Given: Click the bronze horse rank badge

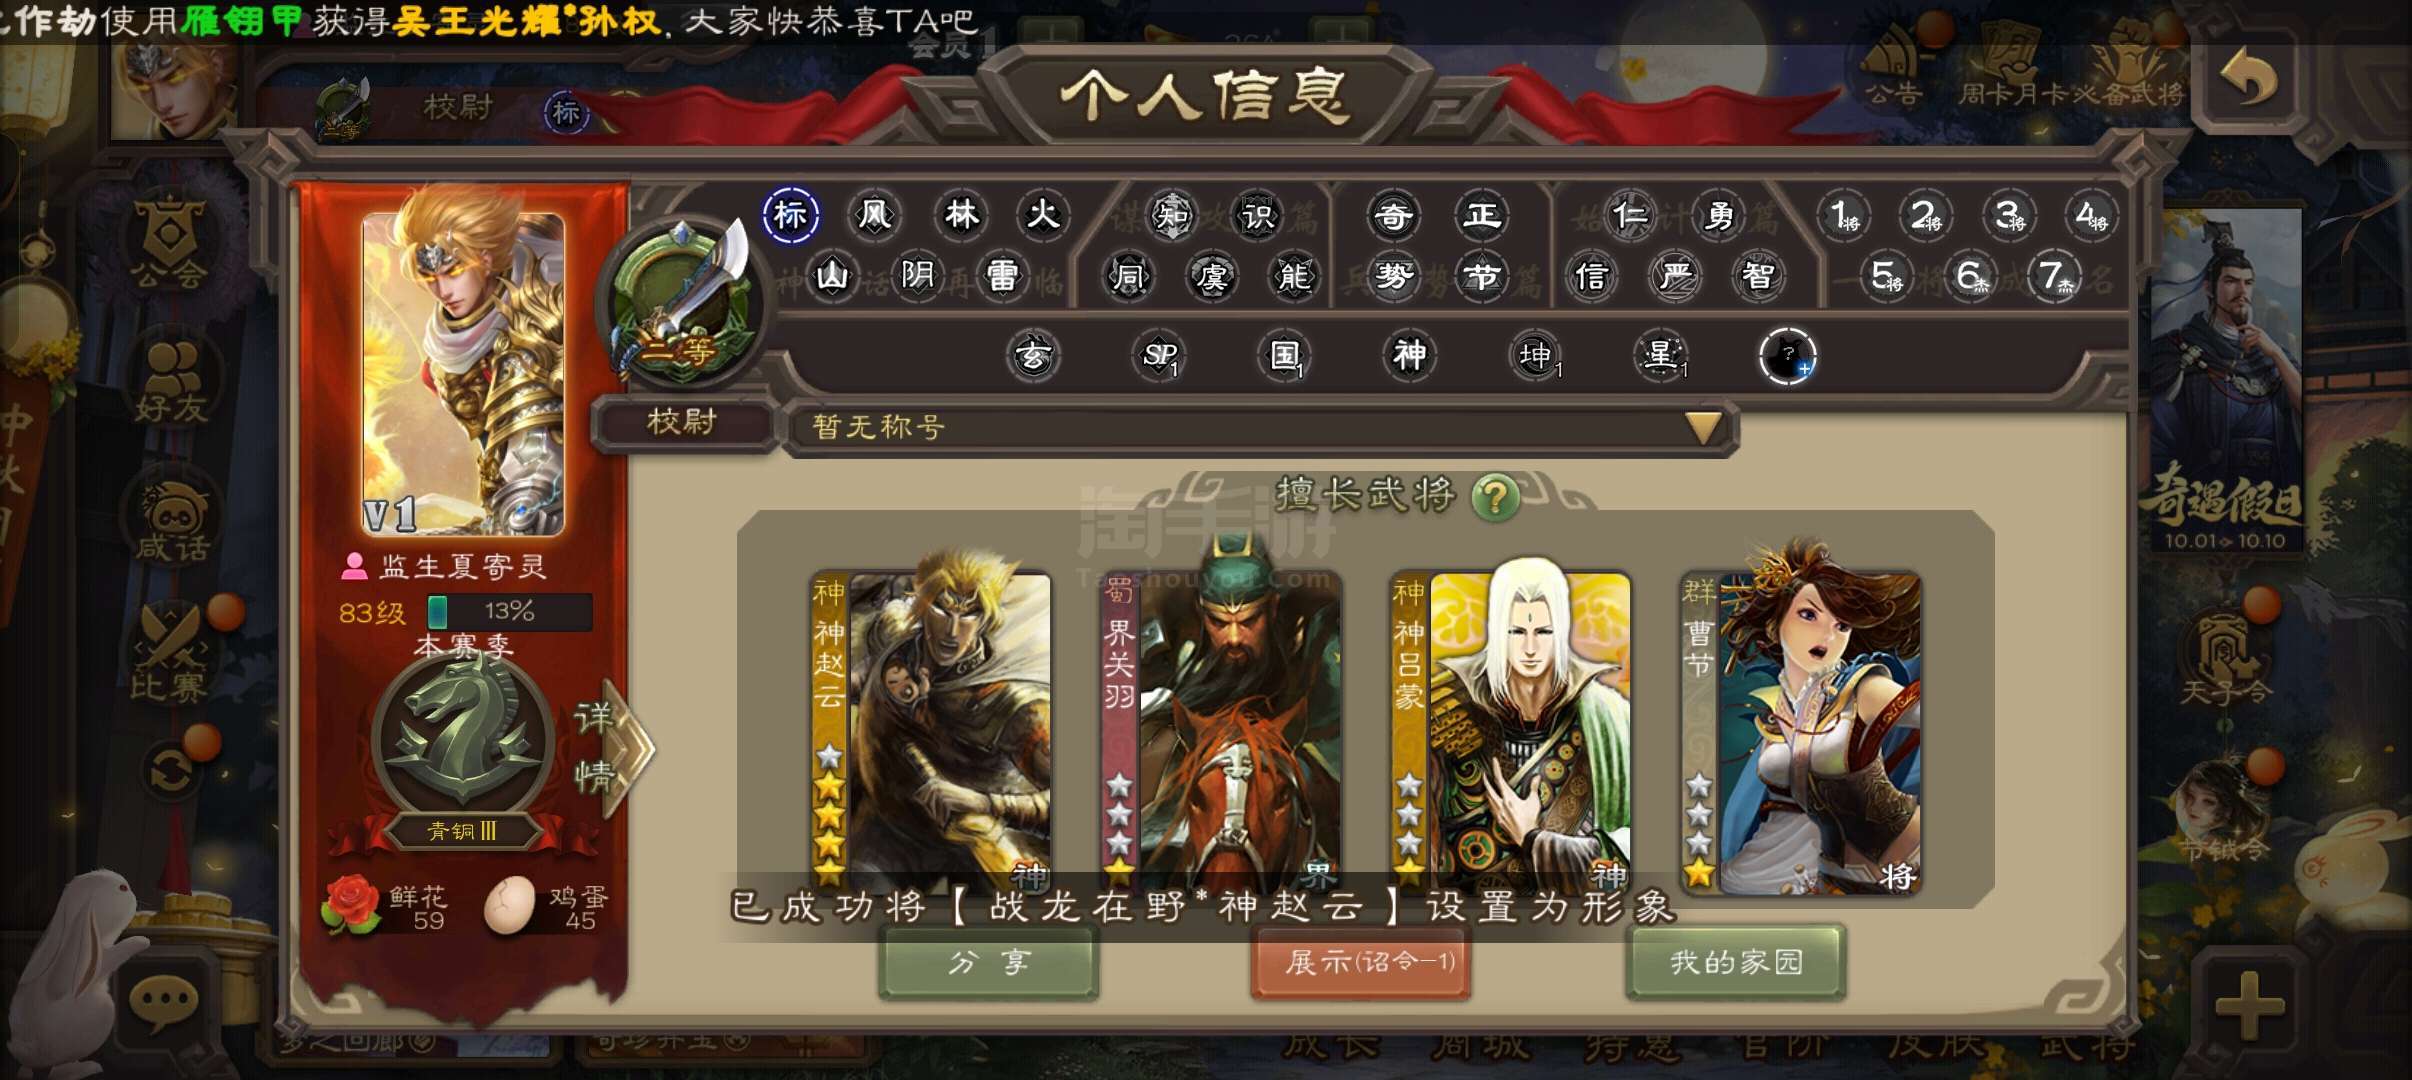Looking at the screenshot, I should click(462, 740).
